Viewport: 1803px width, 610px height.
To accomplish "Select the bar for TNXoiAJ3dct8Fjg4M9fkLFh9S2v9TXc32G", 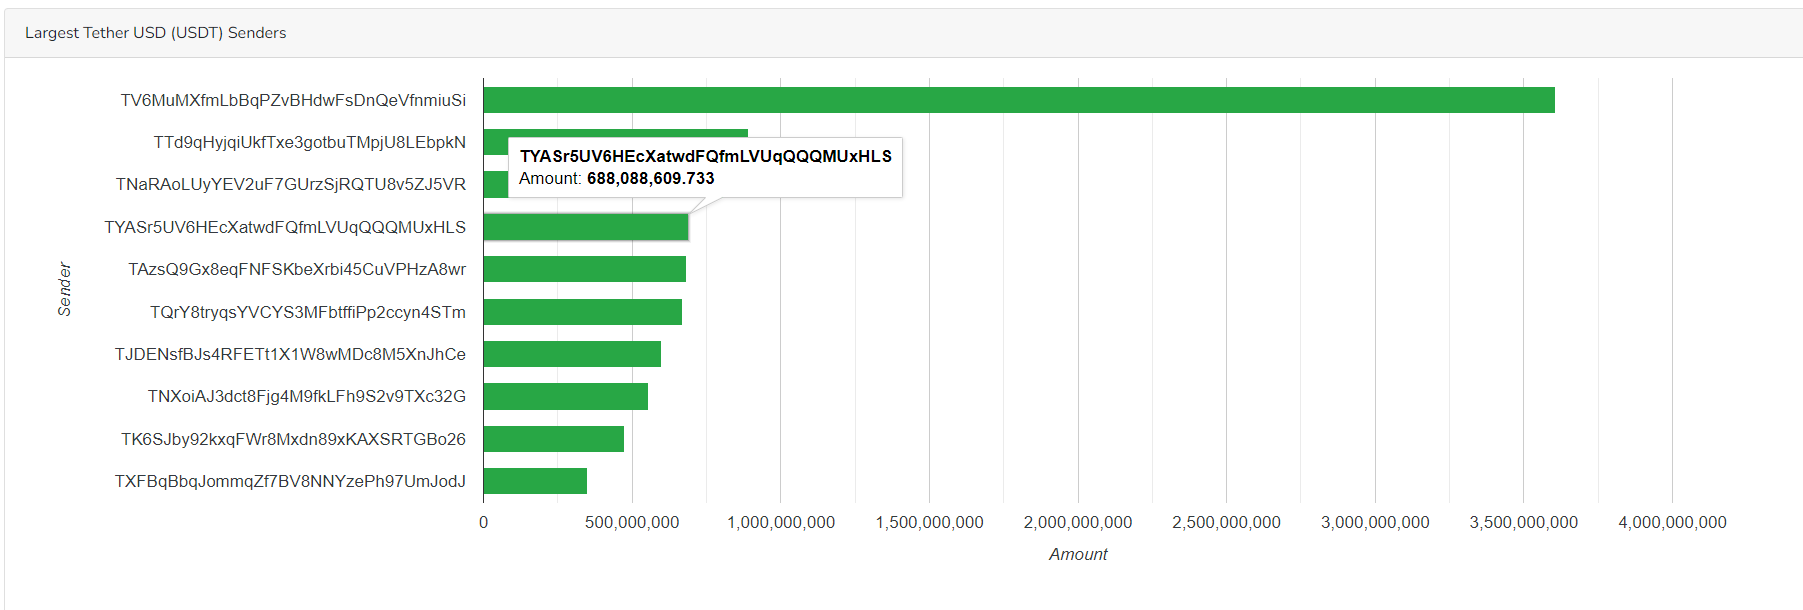I will pos(565,397).
